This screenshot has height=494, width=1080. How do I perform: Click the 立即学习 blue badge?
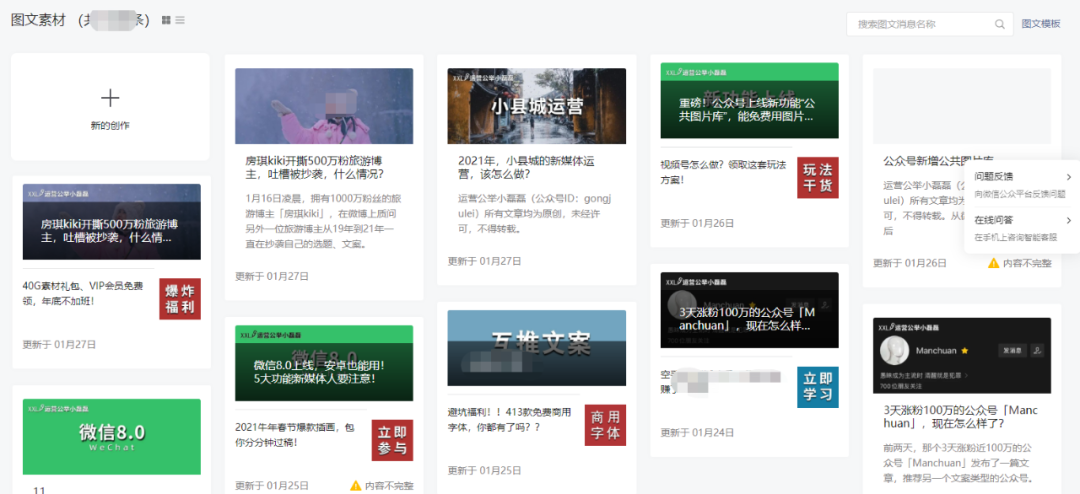tap(817, 387)
